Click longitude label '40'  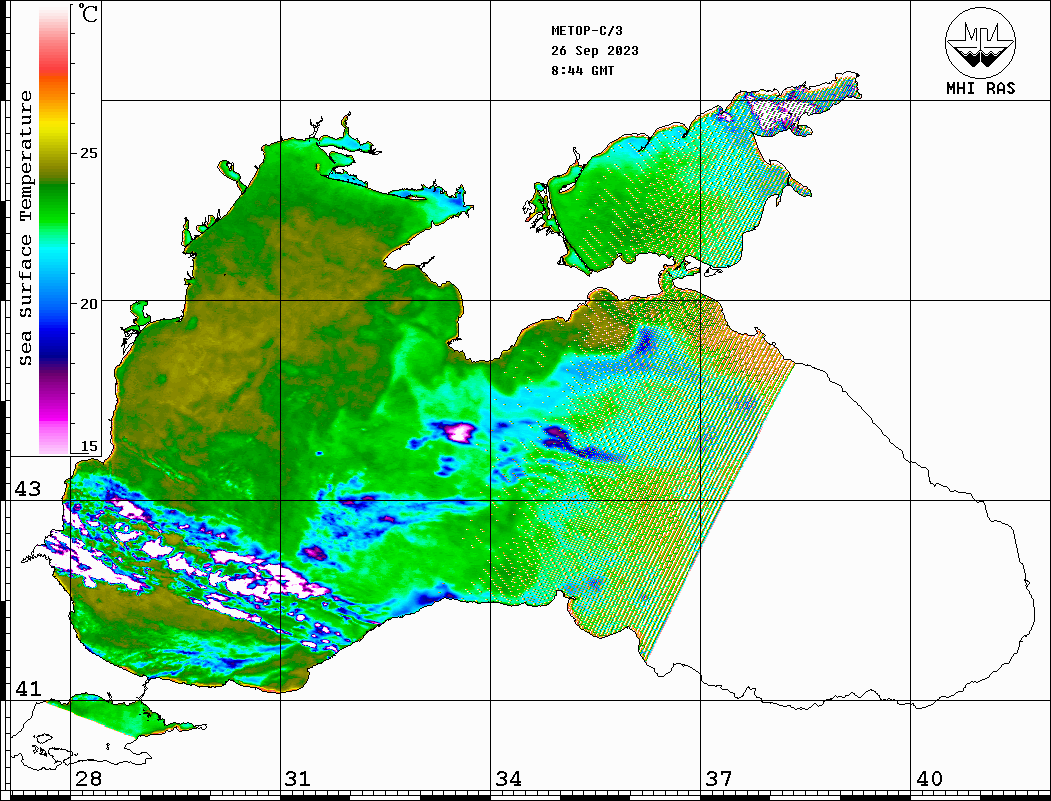point(929,779)
